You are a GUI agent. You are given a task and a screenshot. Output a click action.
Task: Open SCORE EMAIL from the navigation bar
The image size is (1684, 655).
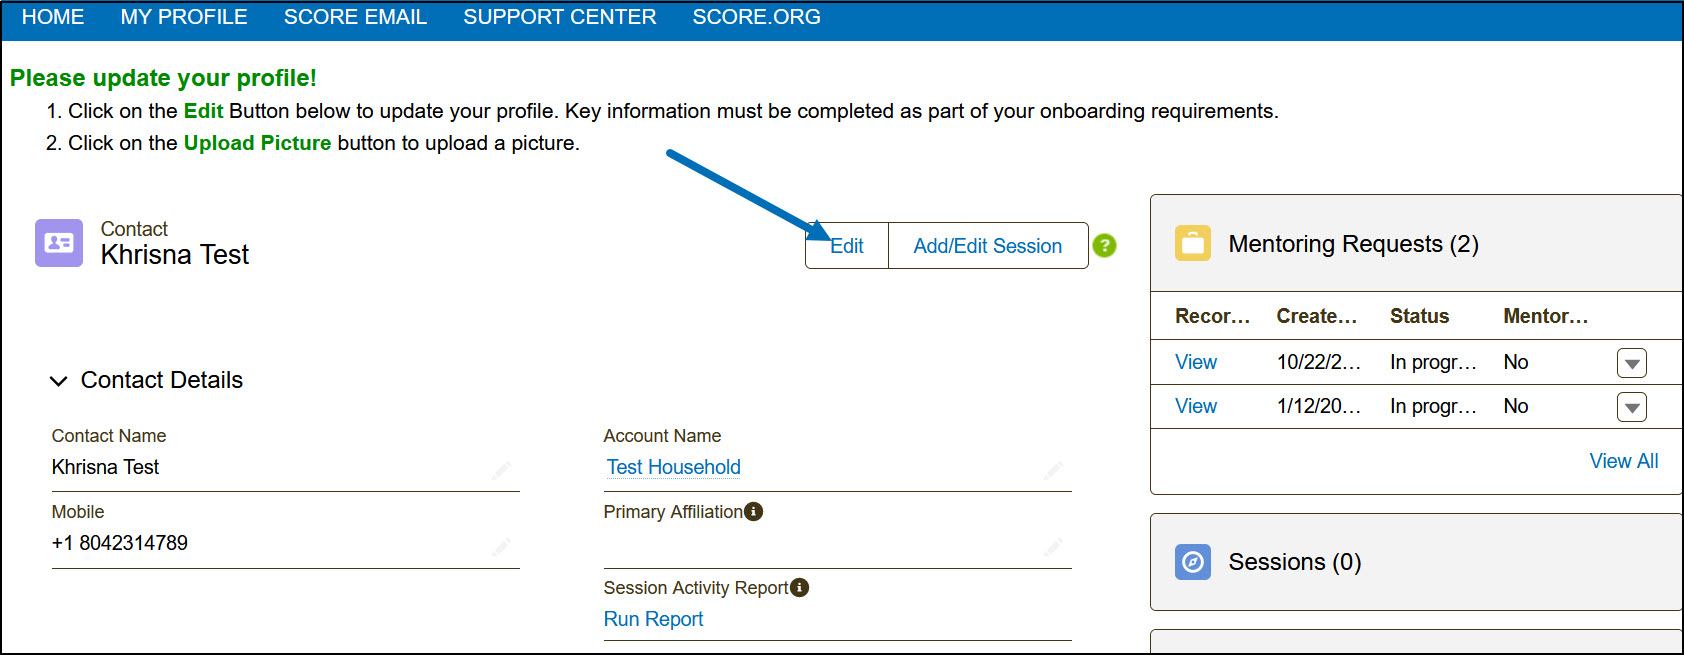coord(355,17)
